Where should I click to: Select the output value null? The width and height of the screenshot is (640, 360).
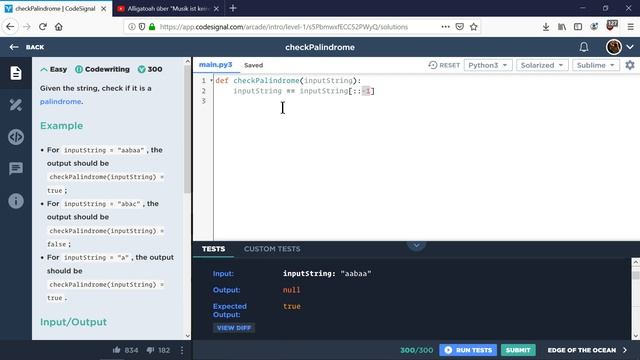click(x=291, y=290)
